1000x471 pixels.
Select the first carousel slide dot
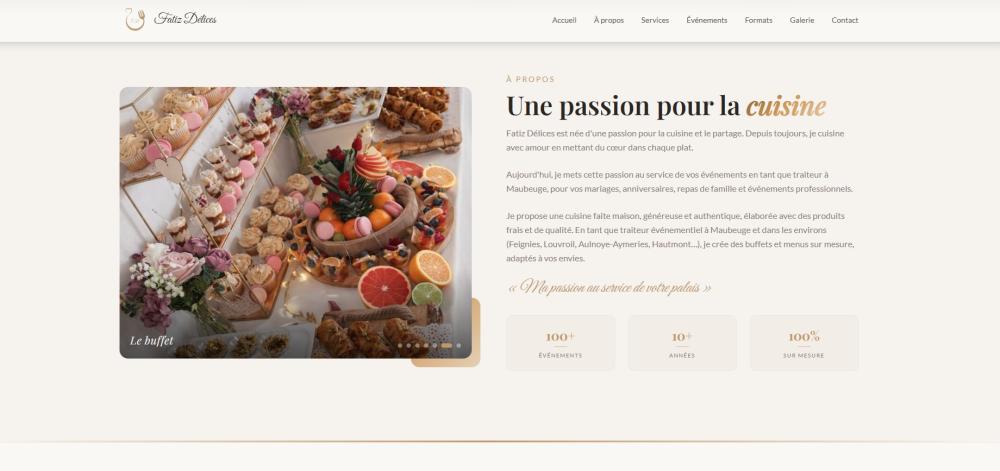pyautogui.click(x=400, y=345)
